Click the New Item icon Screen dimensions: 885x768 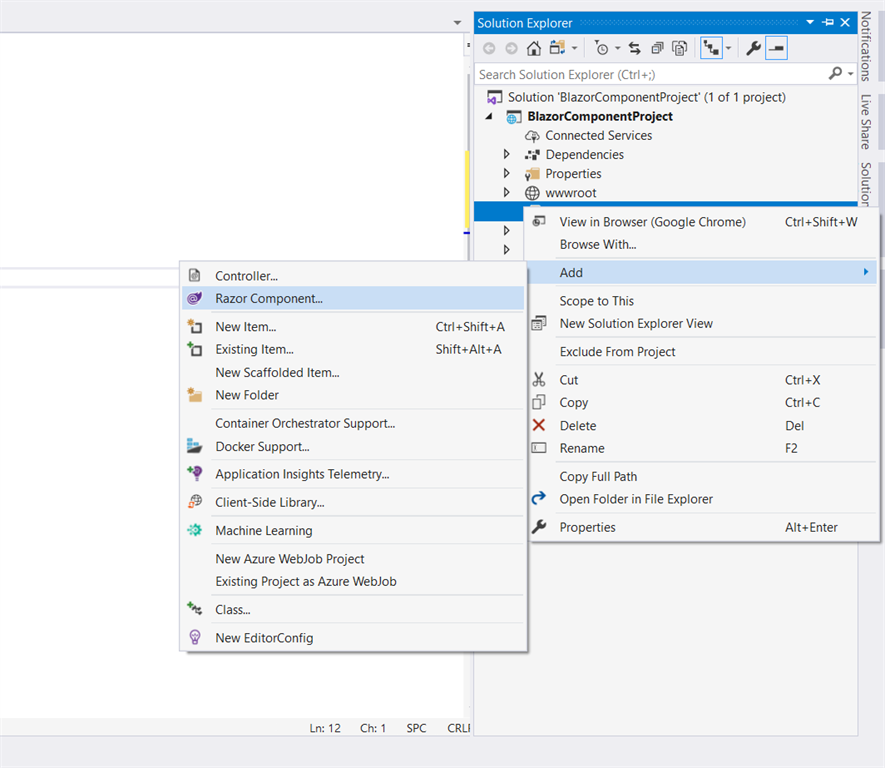[x=195, y=326]
